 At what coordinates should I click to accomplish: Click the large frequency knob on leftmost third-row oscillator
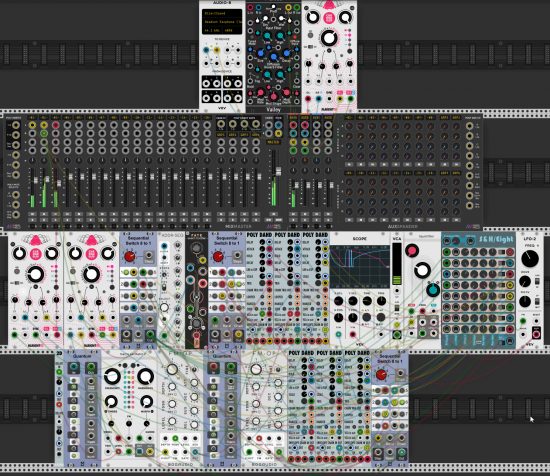[x=35, y=274]
